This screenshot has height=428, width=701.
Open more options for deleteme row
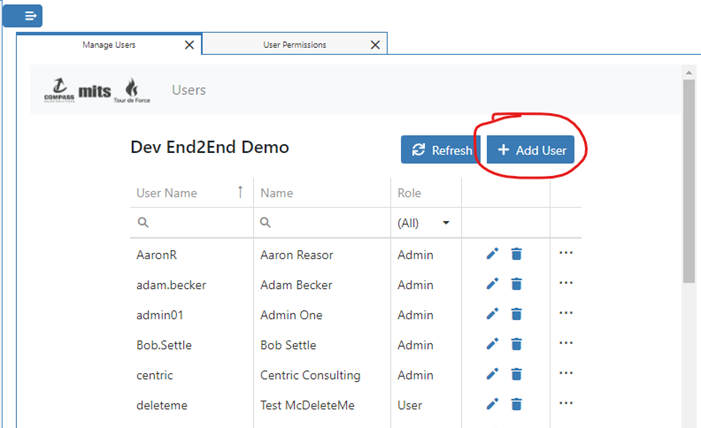pos(566,403)
